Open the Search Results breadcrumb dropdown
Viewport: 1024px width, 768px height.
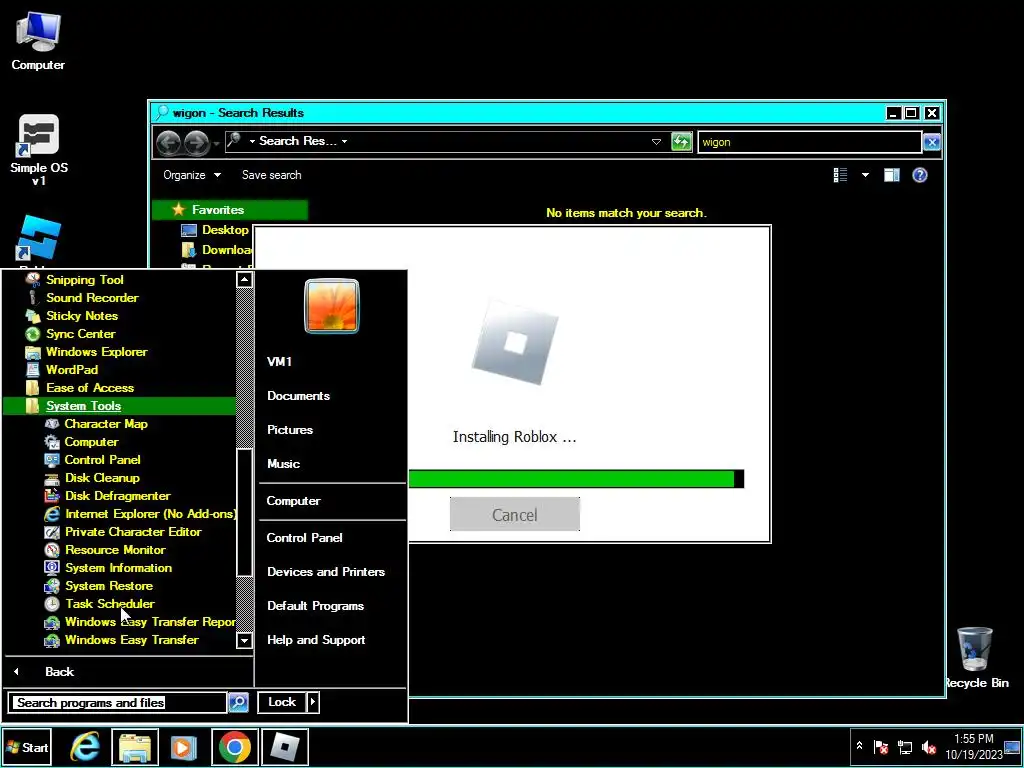(x=344, y=141)
